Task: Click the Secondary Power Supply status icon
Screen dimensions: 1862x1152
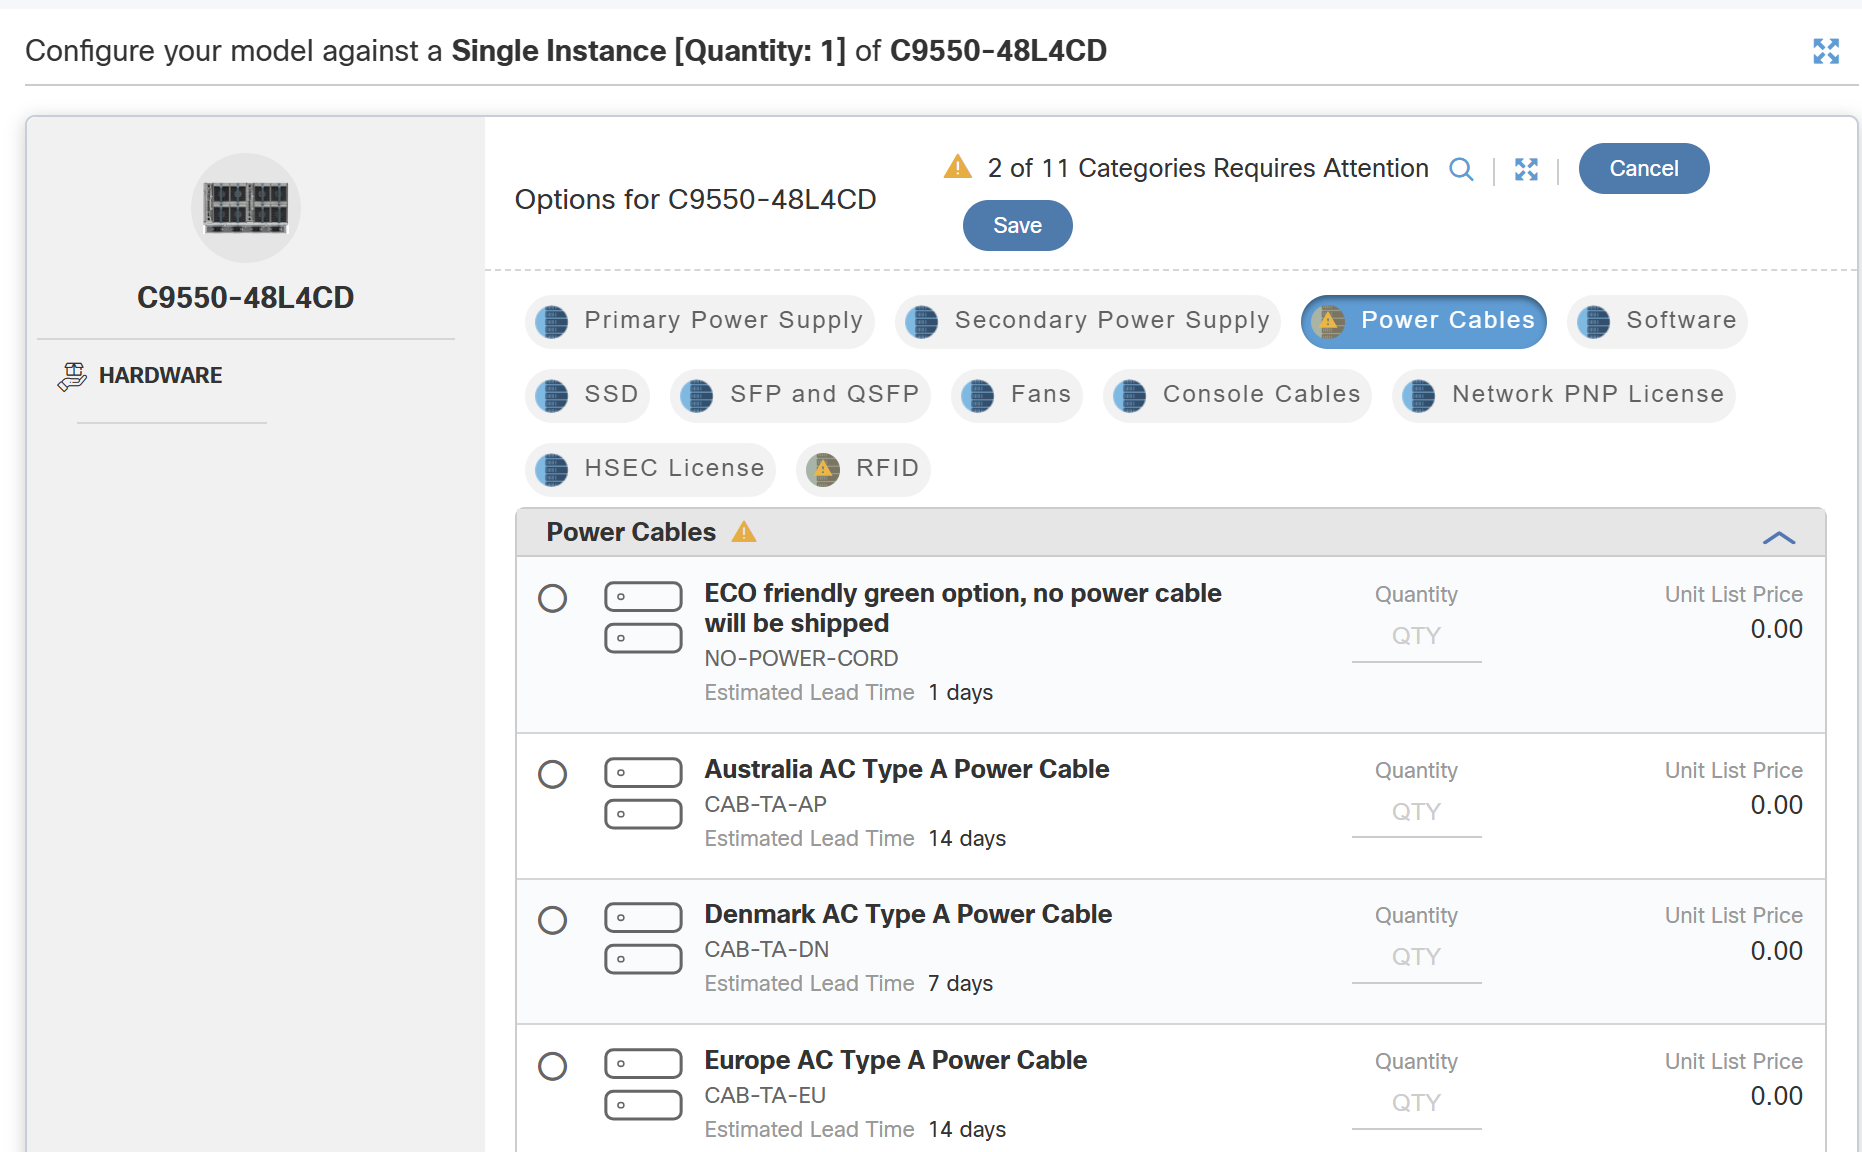Action: coord(922,322)
